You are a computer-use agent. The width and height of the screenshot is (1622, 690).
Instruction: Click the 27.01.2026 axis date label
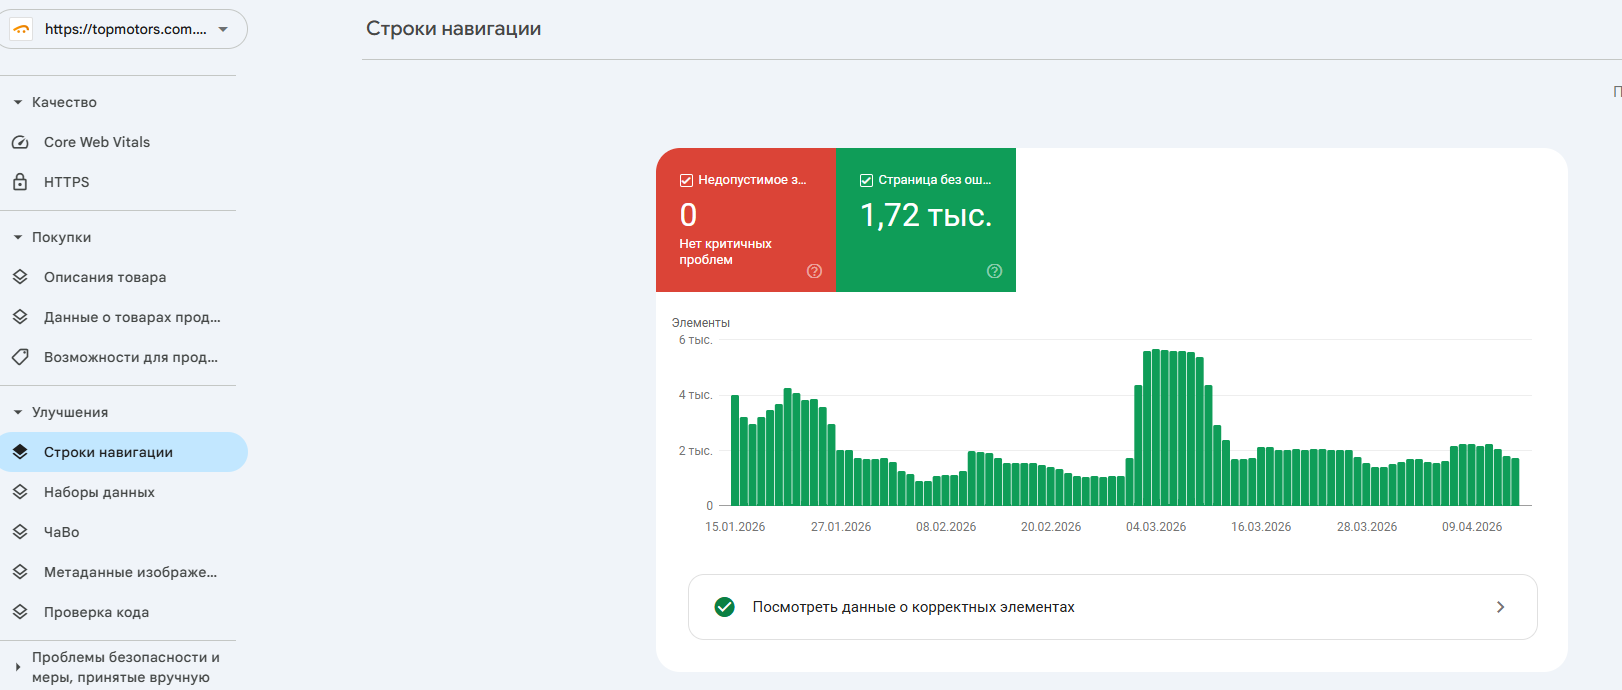coord(841,527)
